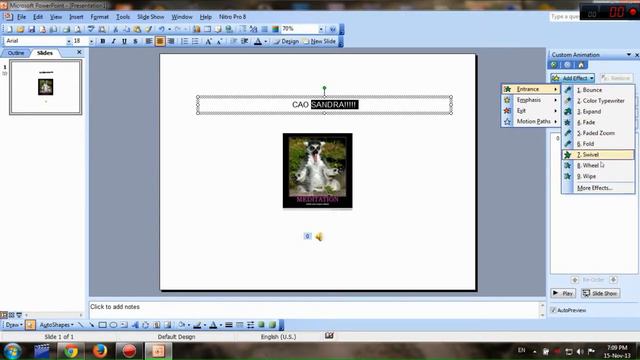The image size is (640, 360).
Task: Click the New Slide button
Action: 319,41
